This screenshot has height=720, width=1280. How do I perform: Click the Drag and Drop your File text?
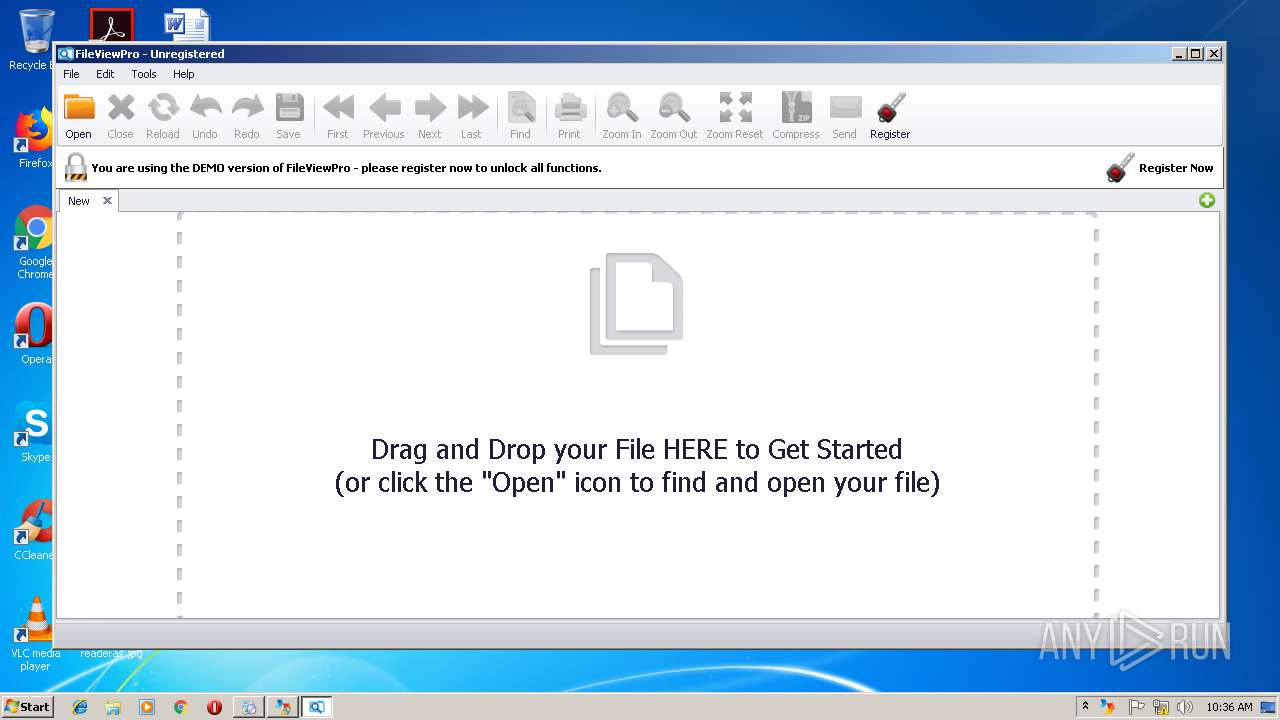point(637,449)
